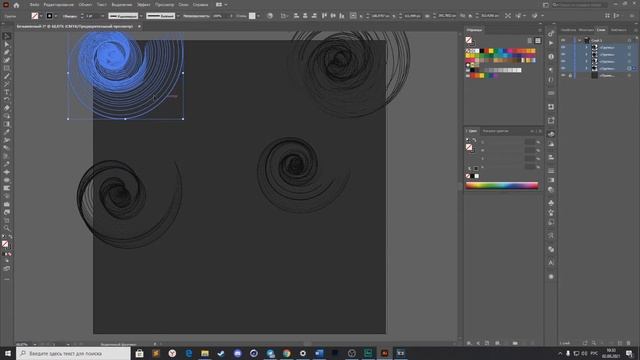This screenshot has width=640, height=360.
Task: Pick a color from the Color spectrum bar
Action: click(x=502, y=185)
